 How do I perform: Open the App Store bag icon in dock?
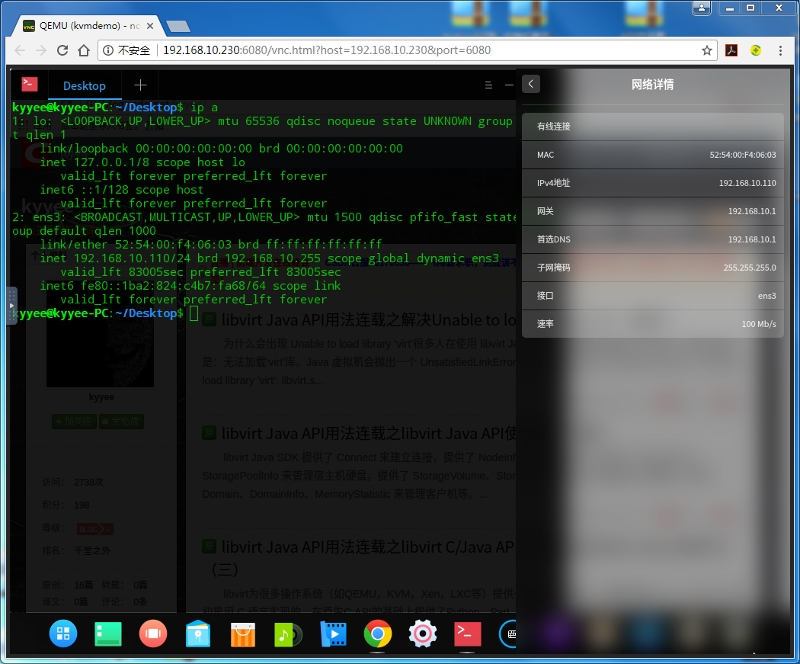pos(242,634)
